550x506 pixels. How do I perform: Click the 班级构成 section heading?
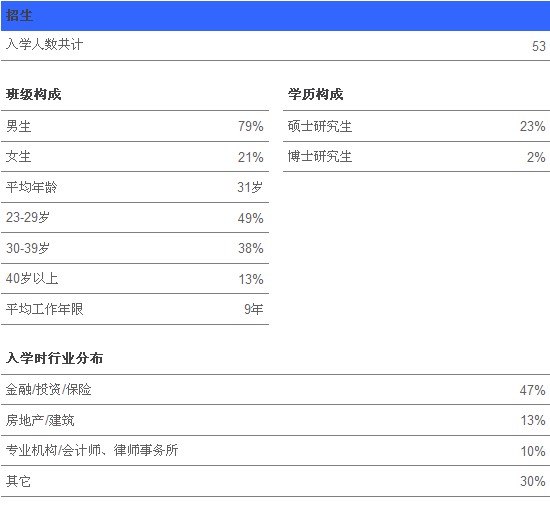34,94
